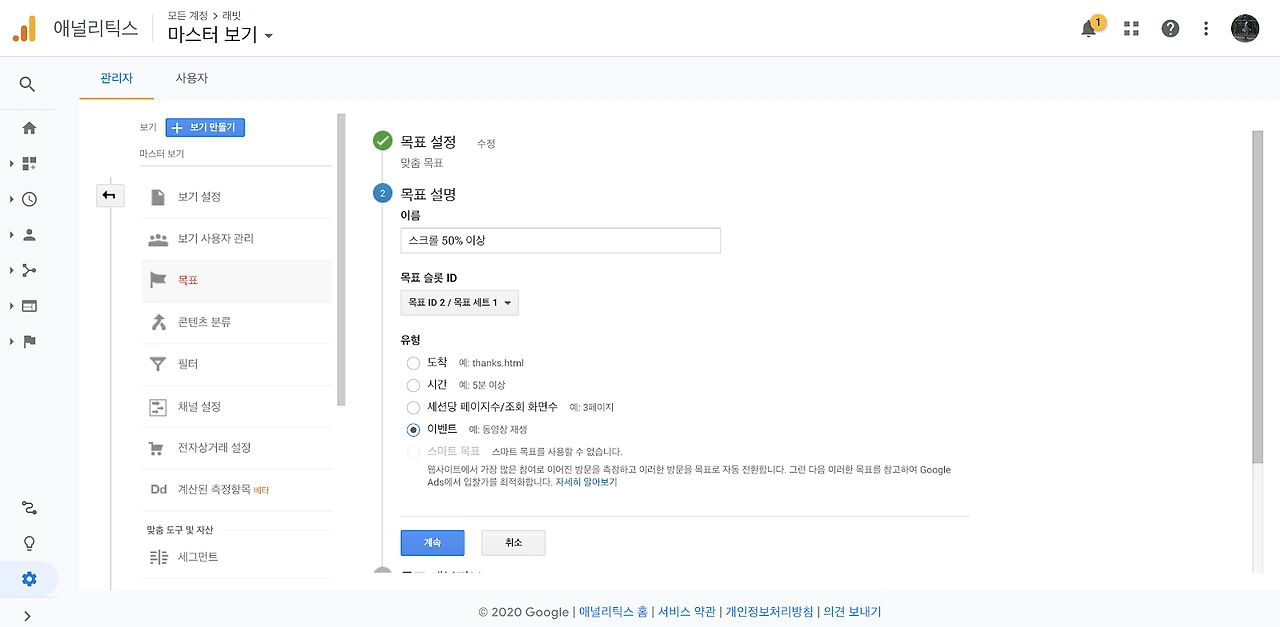
Task: Click the 콘텐츠 분류 icon
Action: click(158, 322)
